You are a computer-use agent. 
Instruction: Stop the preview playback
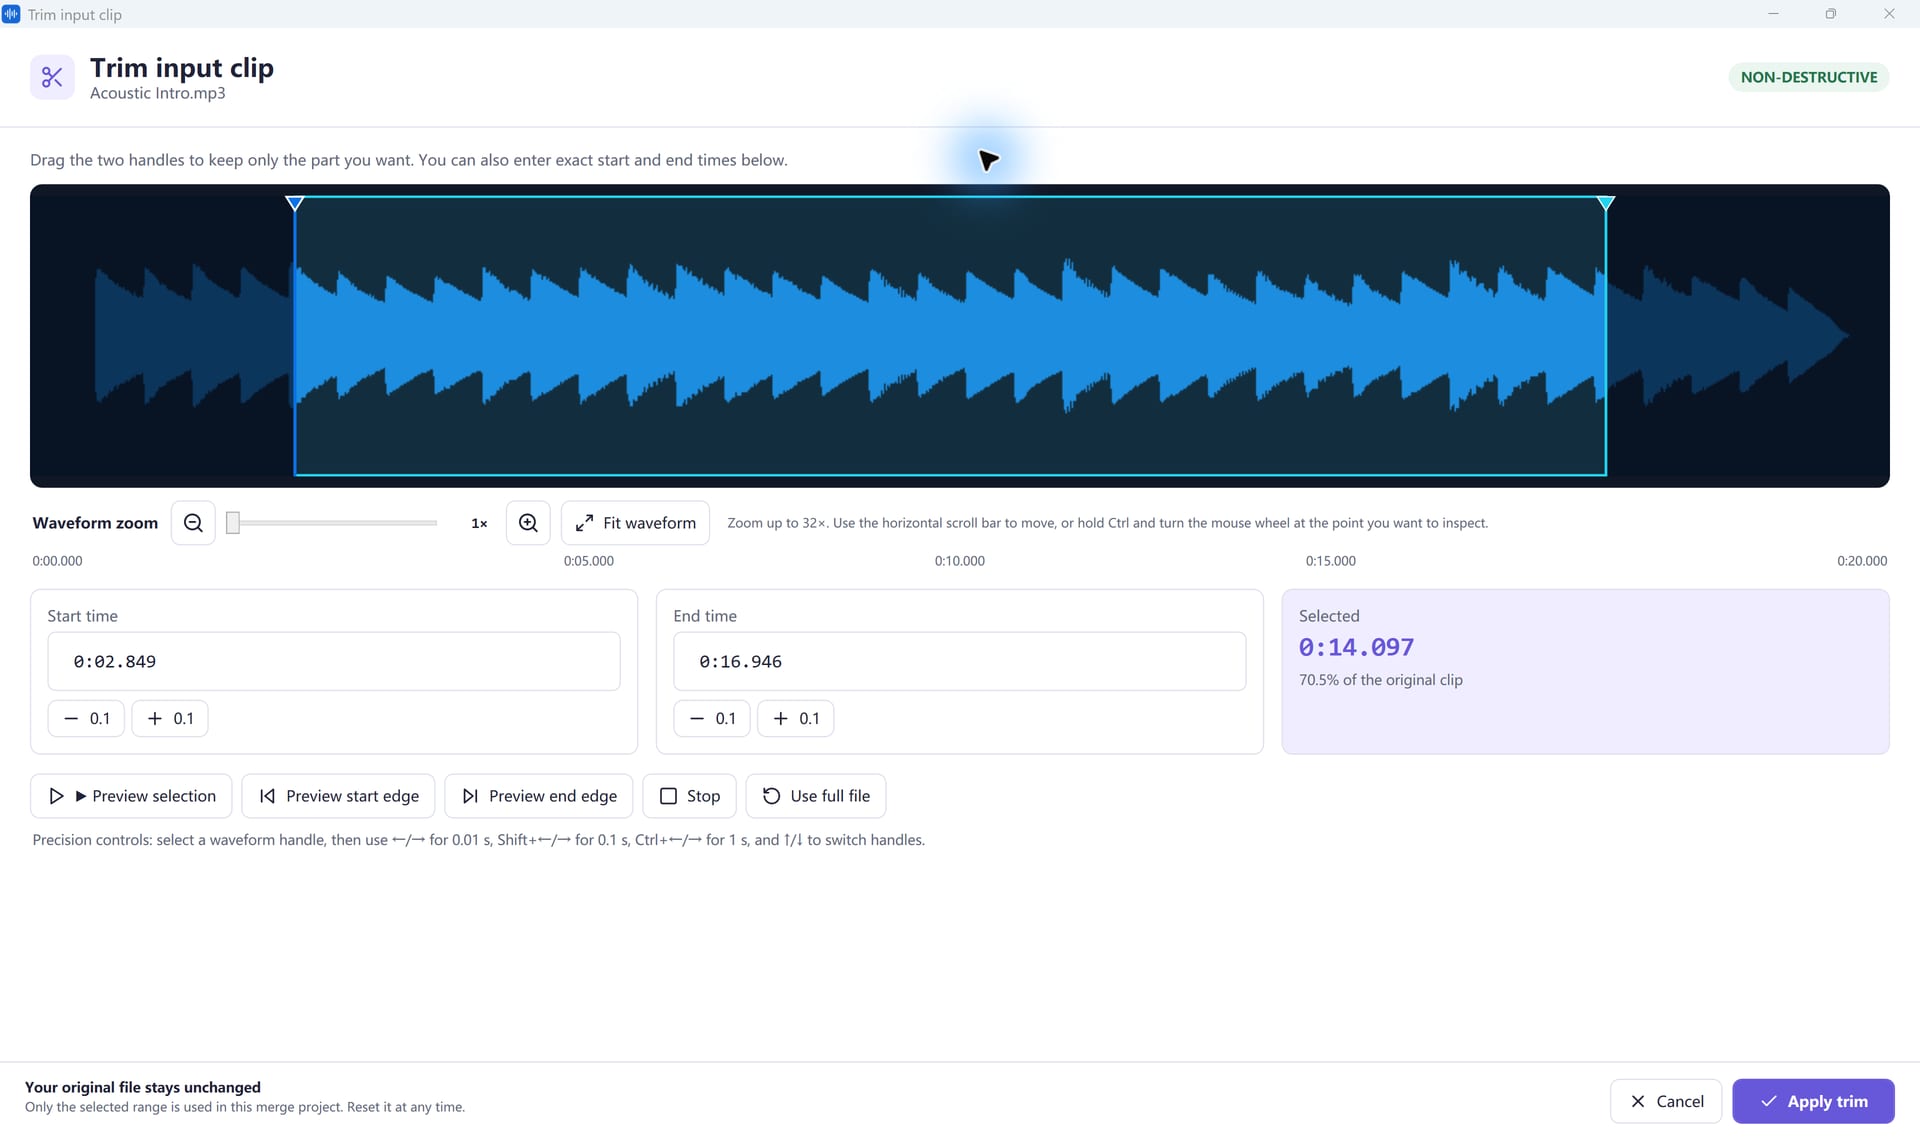[690, 796]
